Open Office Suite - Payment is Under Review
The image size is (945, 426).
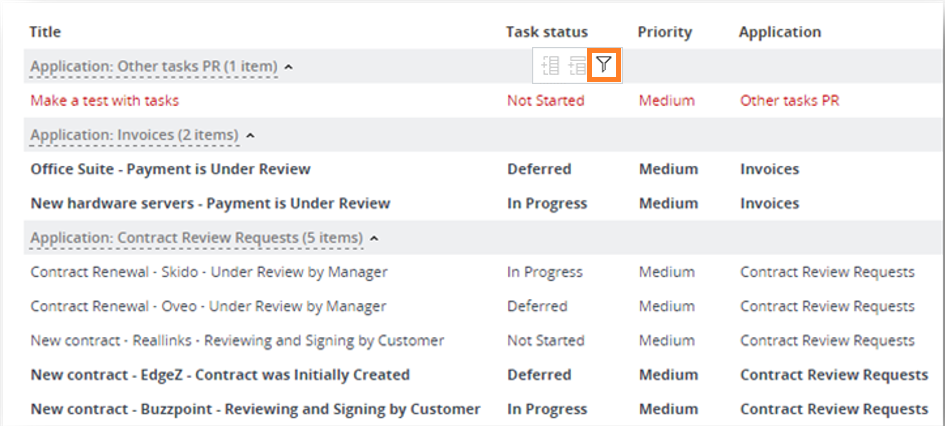(171, 169)
